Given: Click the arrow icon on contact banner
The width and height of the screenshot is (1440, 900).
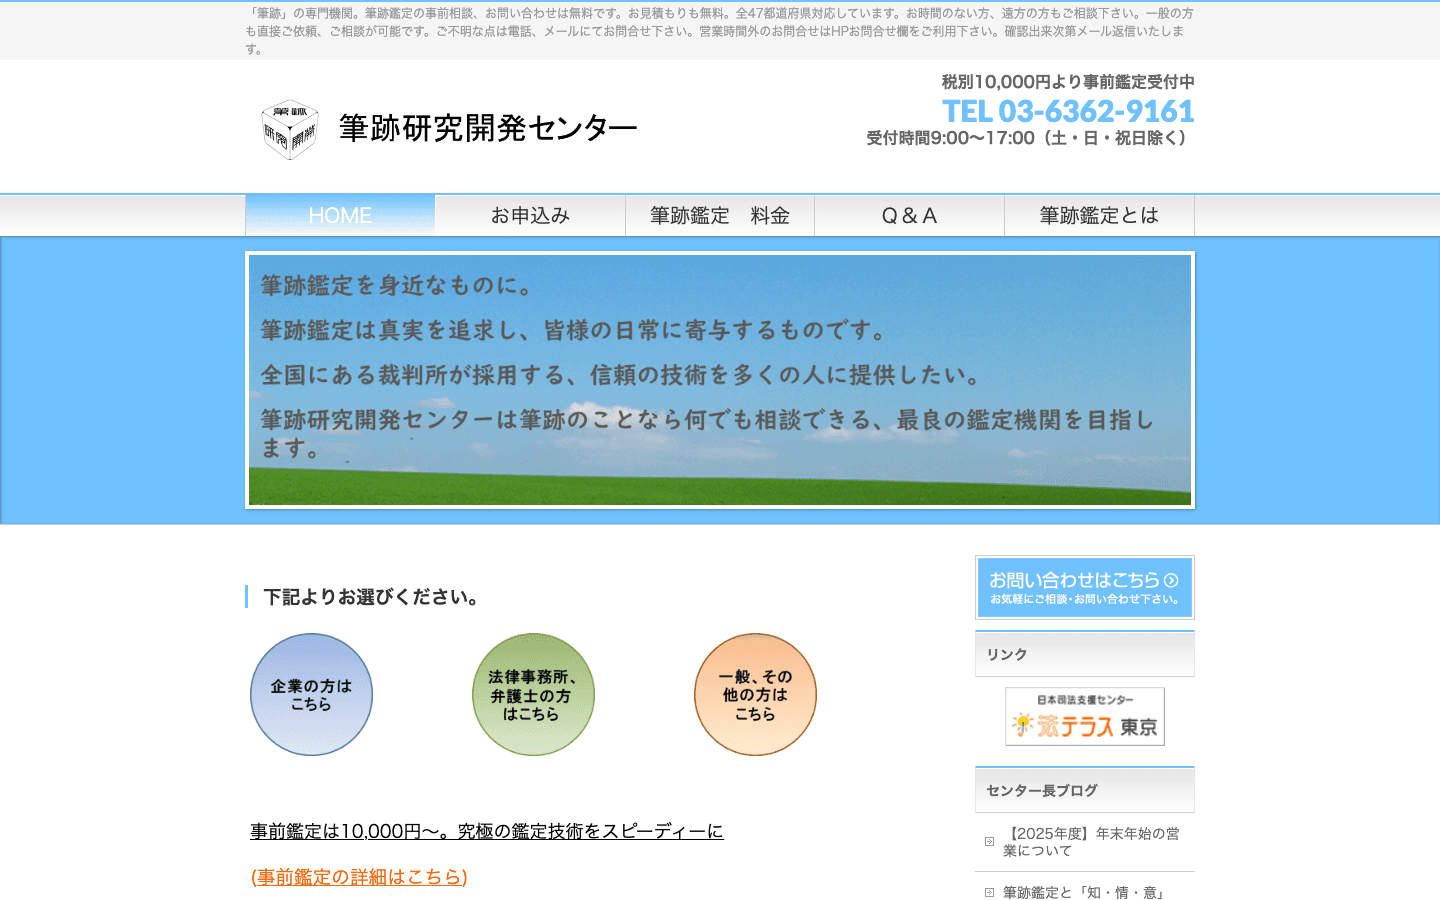Looking at the screenshot, I should coord(1171,580).
